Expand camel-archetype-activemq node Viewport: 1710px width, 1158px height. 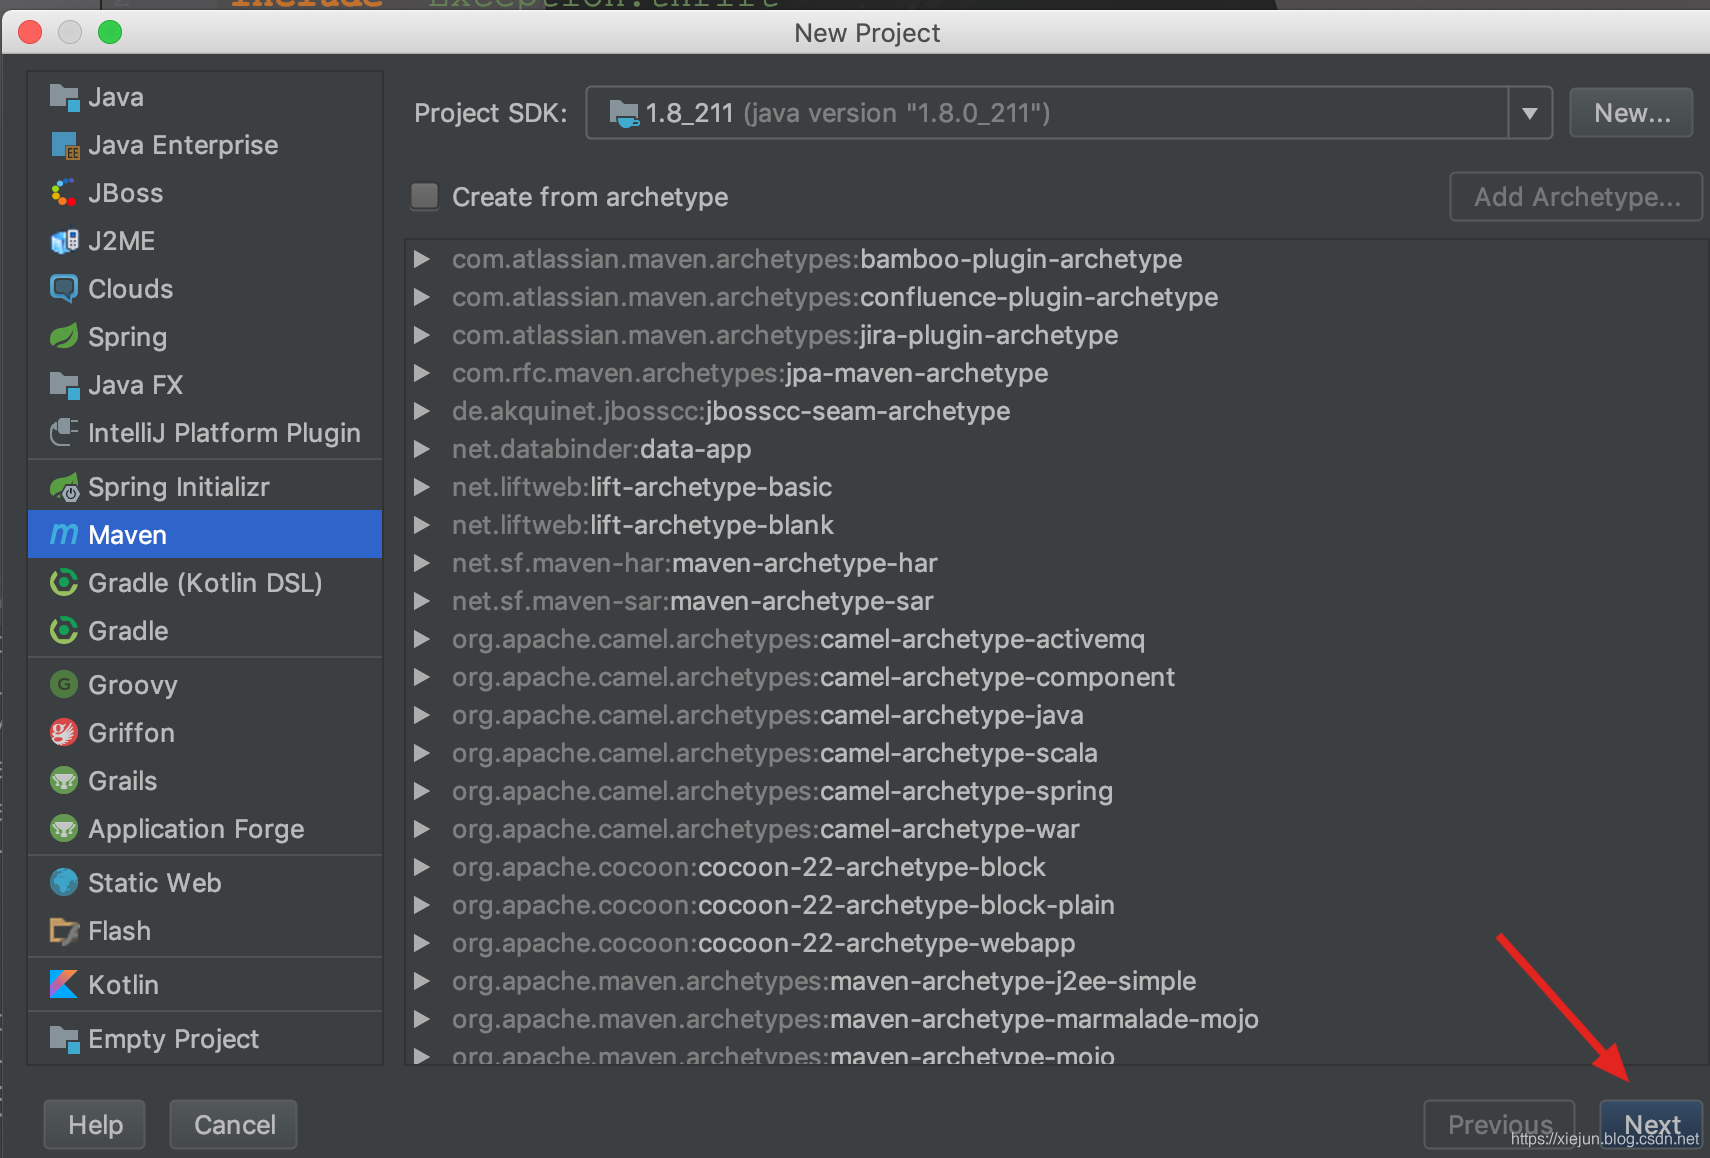click(x=422, y=639)
